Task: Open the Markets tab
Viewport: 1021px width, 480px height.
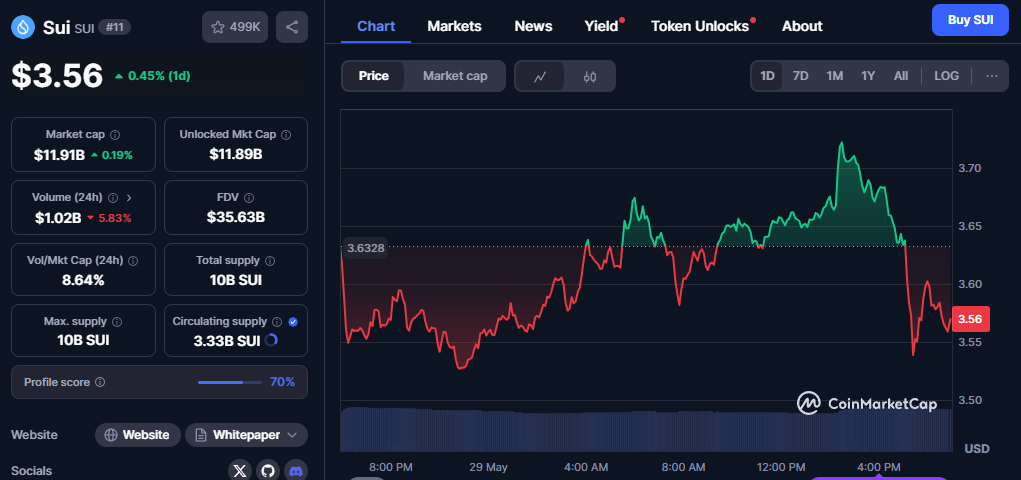Action: (455, 26)
